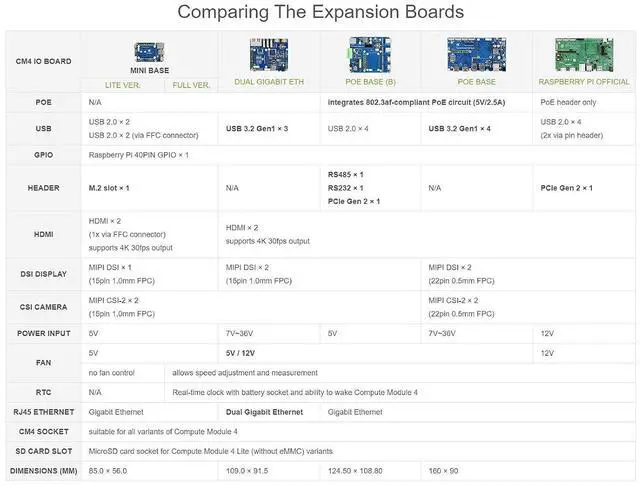Click the 'HEADER' row header

43,188
